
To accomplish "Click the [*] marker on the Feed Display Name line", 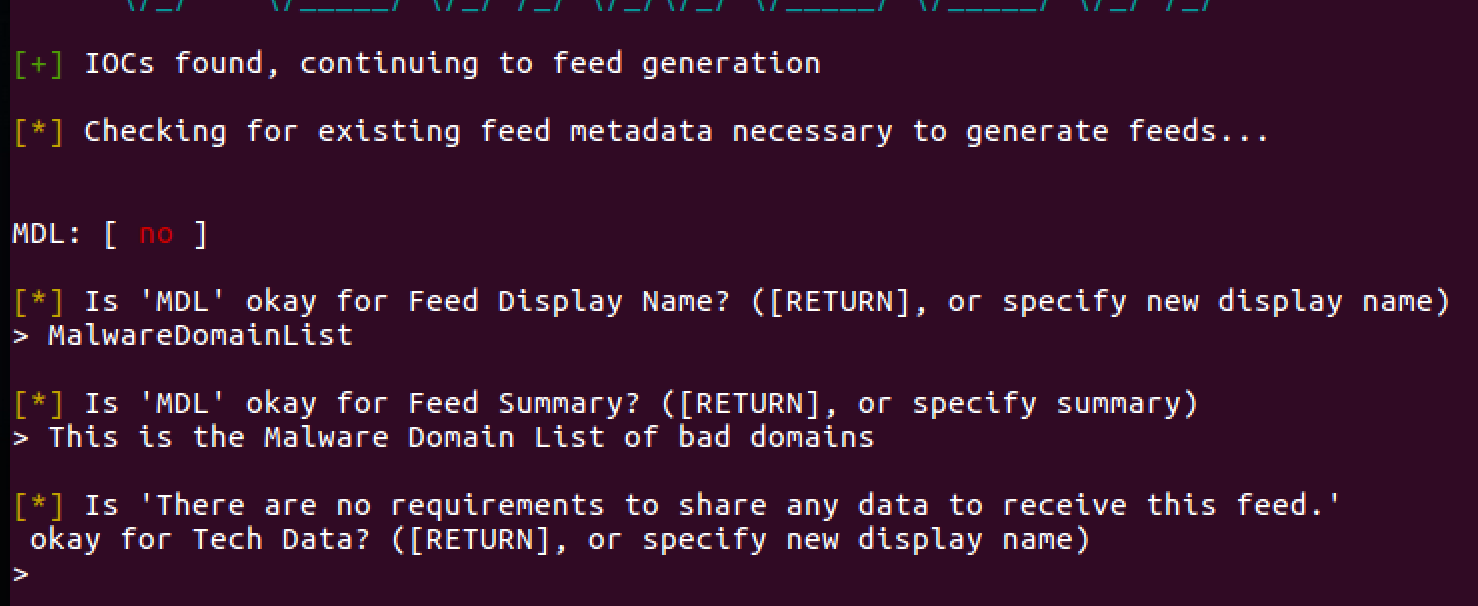I will 39,302.
